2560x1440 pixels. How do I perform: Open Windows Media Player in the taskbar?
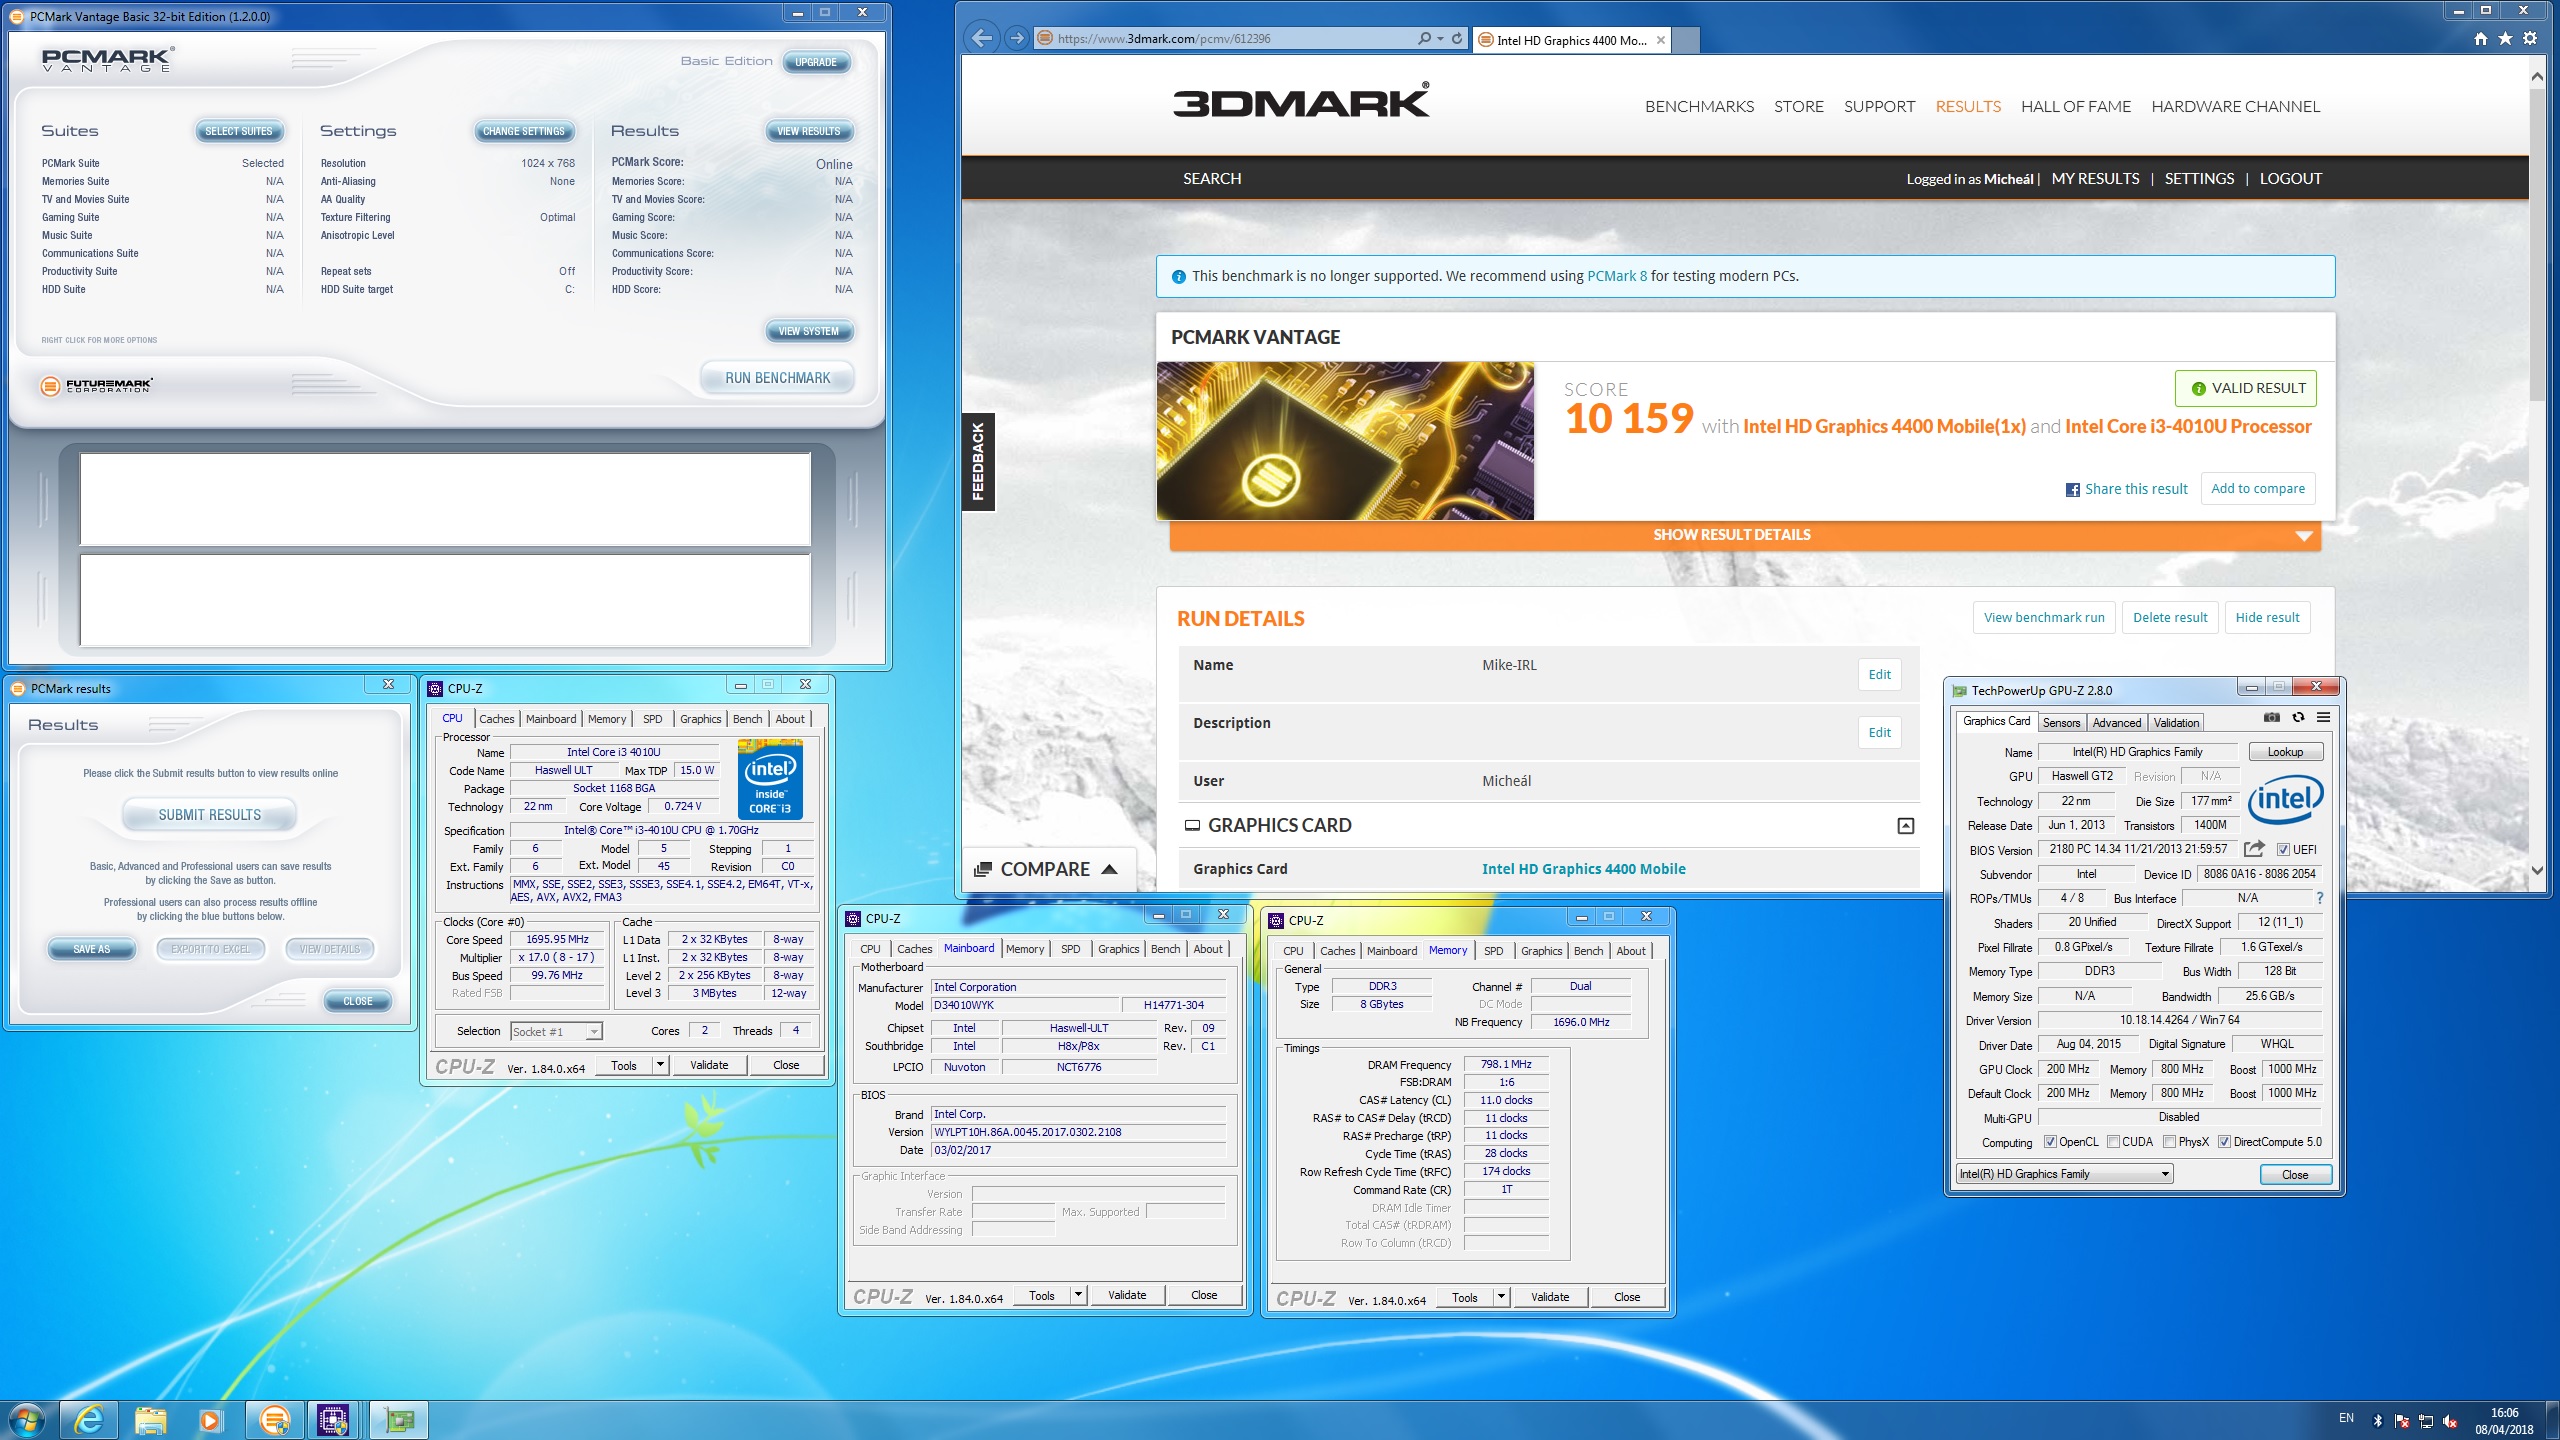pos(210,1420)
